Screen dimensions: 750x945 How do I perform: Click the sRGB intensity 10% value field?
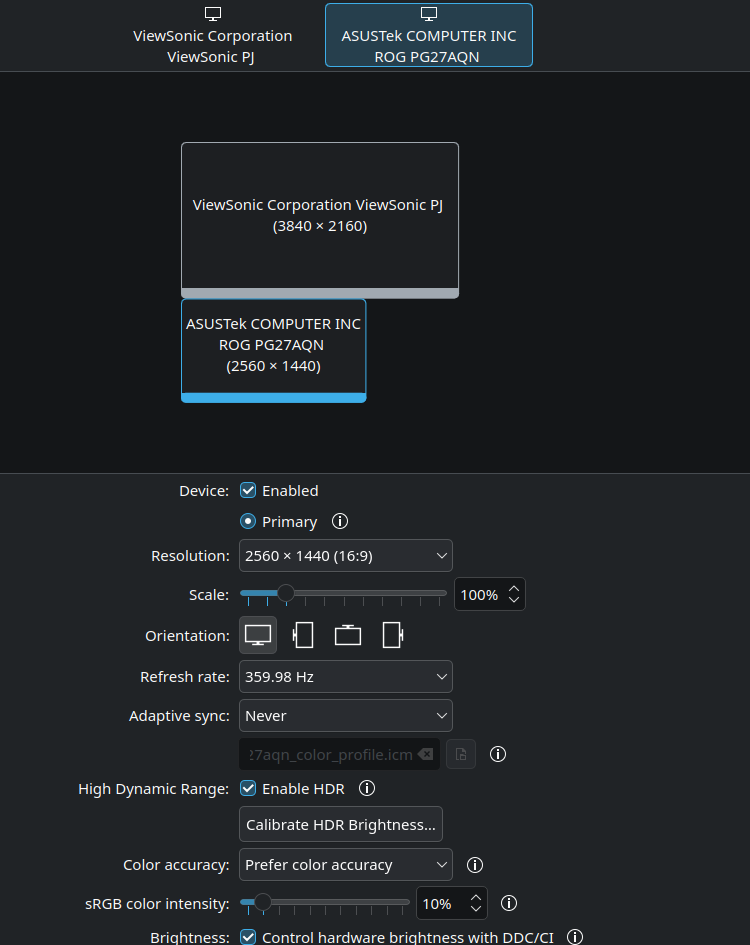click(442, 903)
